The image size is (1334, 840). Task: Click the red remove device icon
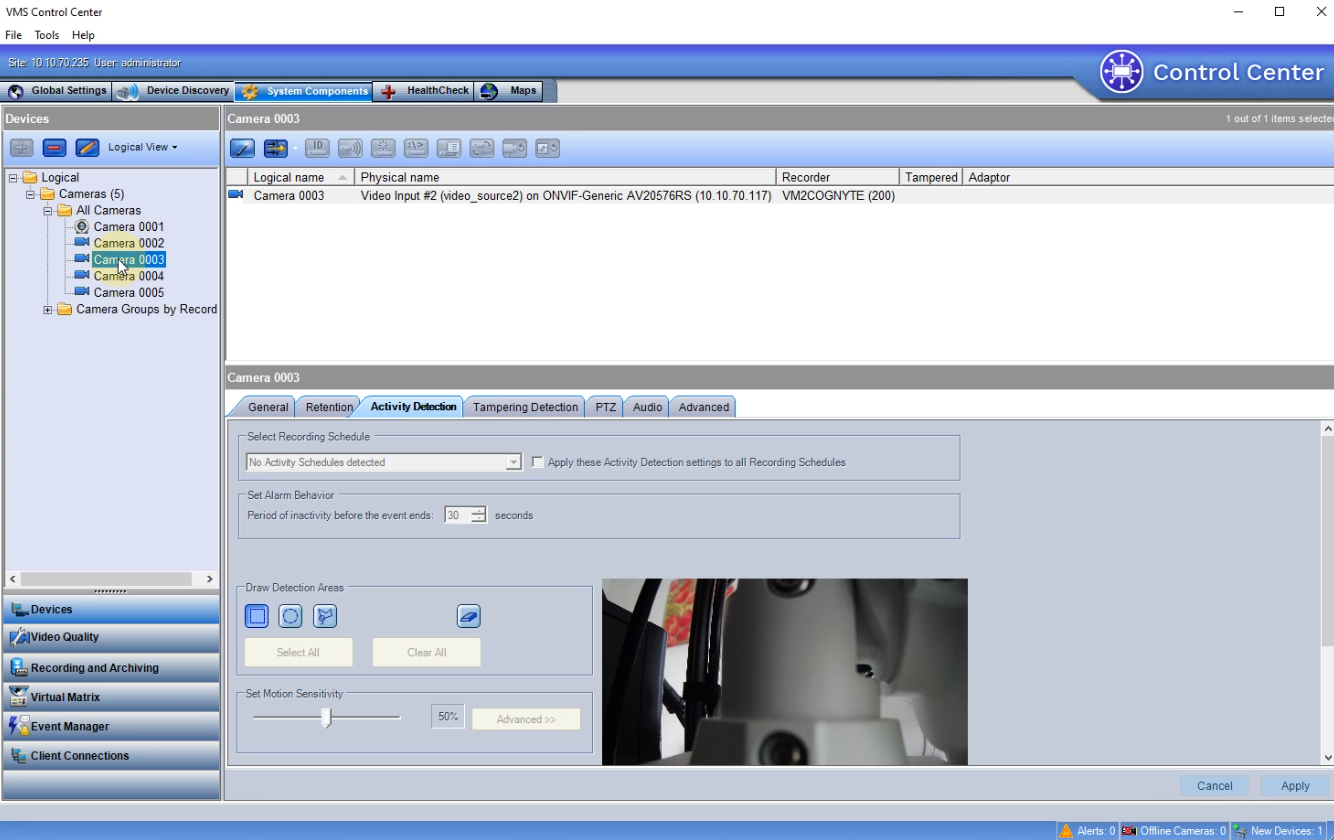click(55, 147)
